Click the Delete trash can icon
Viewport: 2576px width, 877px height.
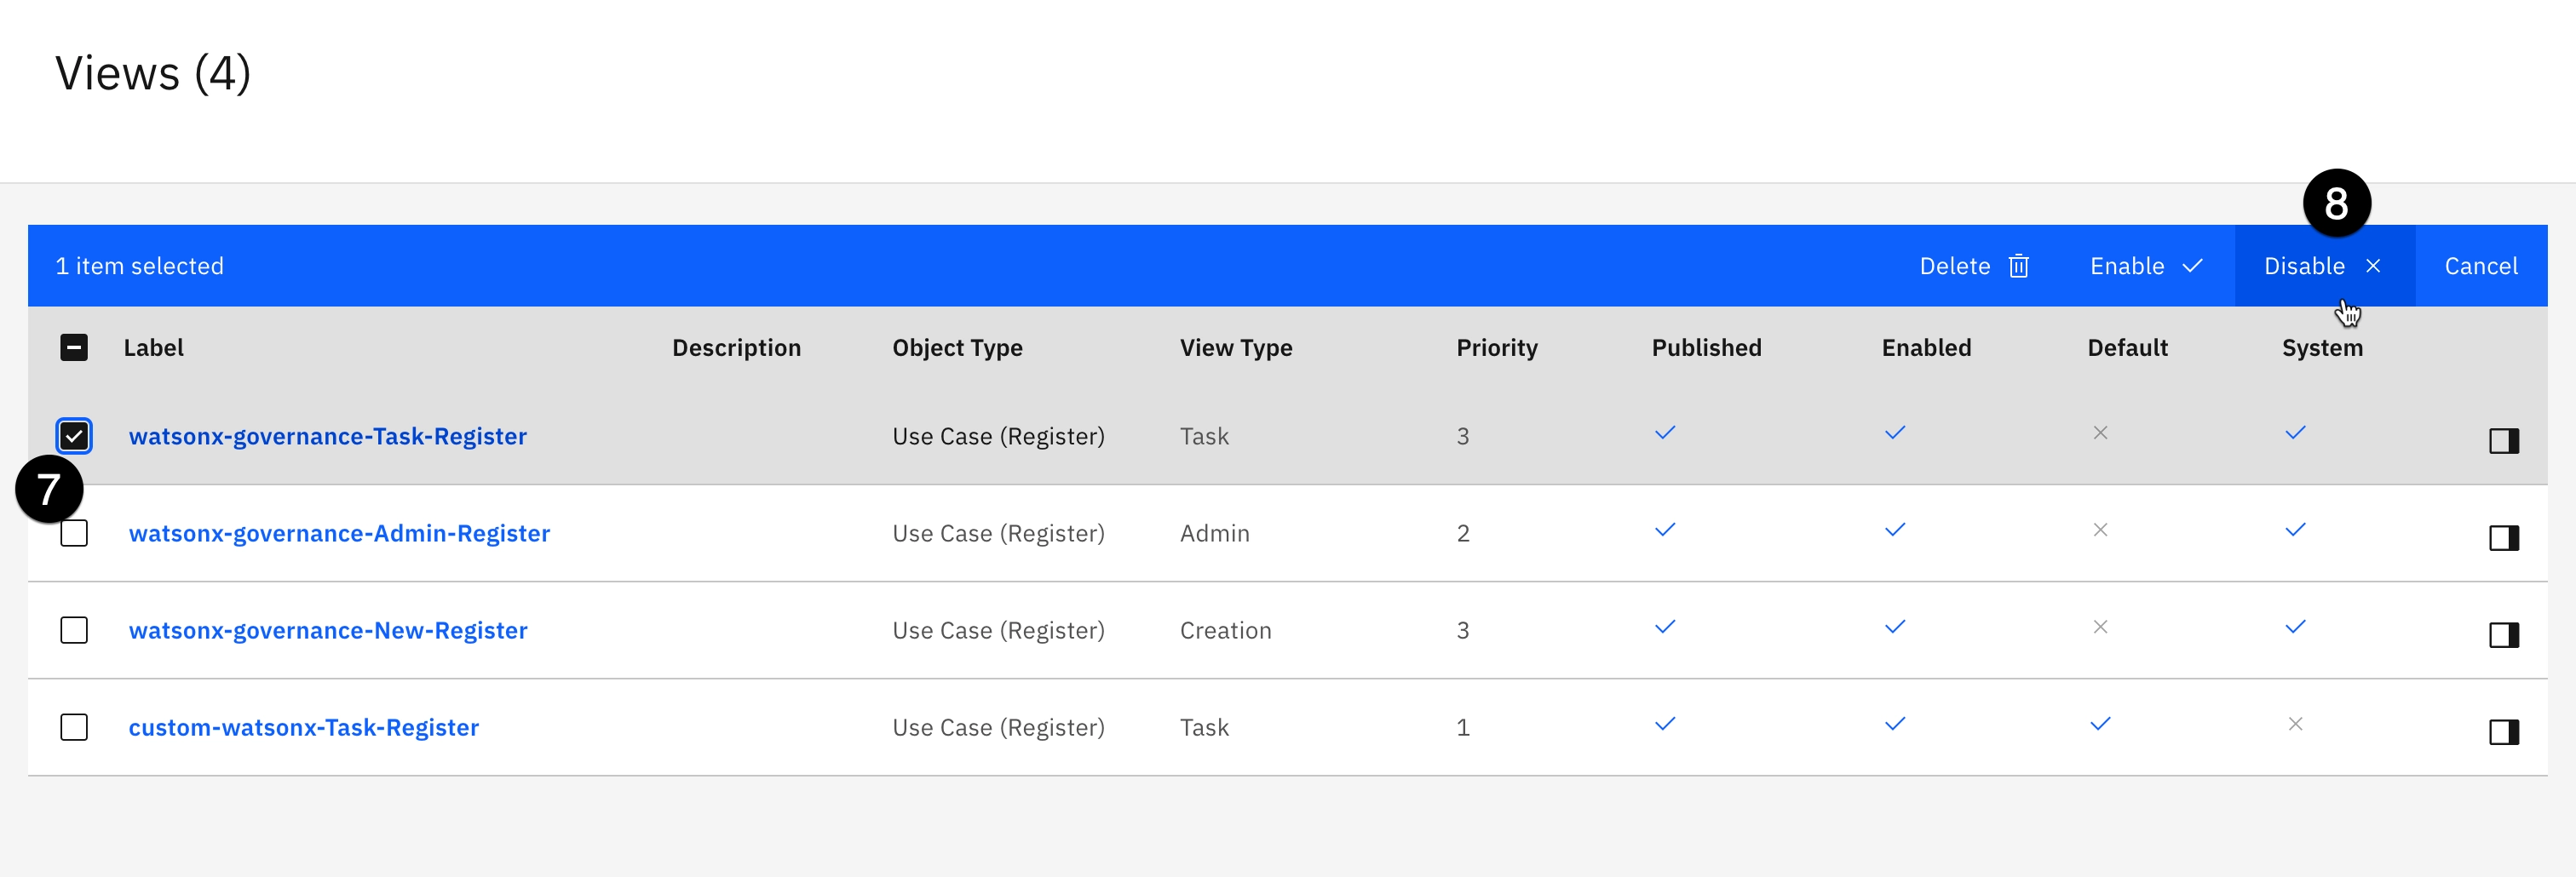(x=2018, y=266)
